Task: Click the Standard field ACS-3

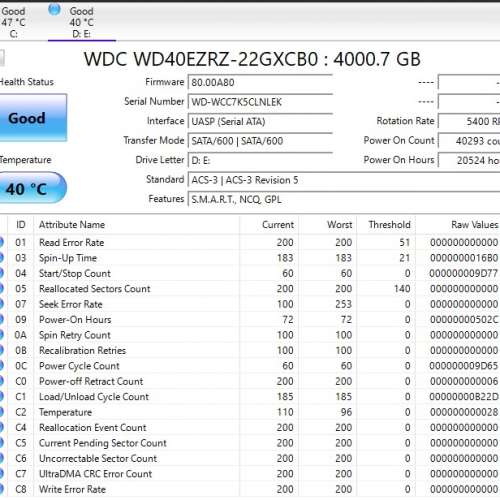Action: click(x=344, y=180)
